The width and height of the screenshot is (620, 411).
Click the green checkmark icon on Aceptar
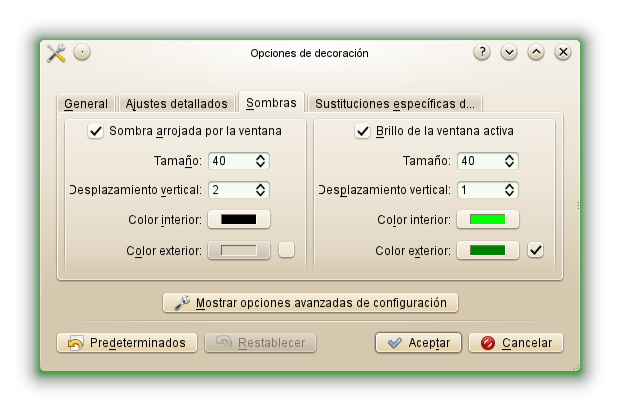coord(393,343)
